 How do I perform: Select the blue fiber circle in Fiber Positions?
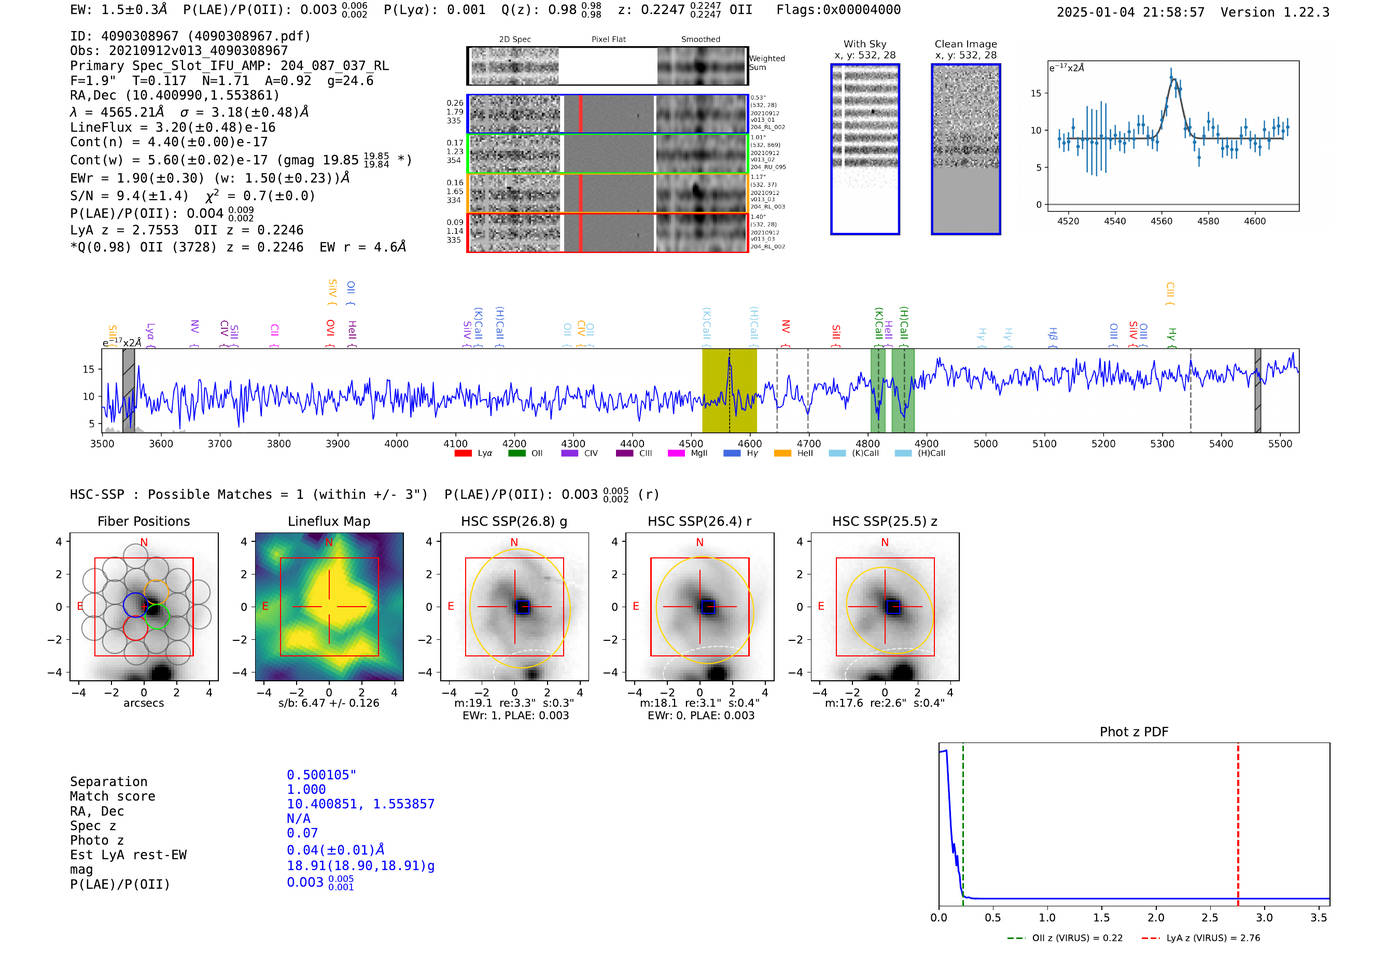(x=135, y=604)
